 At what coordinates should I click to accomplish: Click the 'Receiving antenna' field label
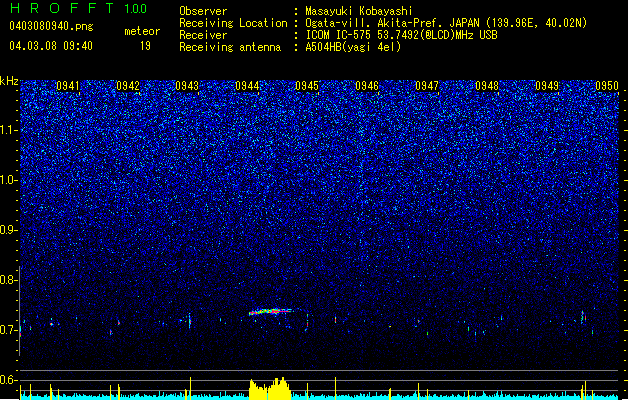(230, 47)
